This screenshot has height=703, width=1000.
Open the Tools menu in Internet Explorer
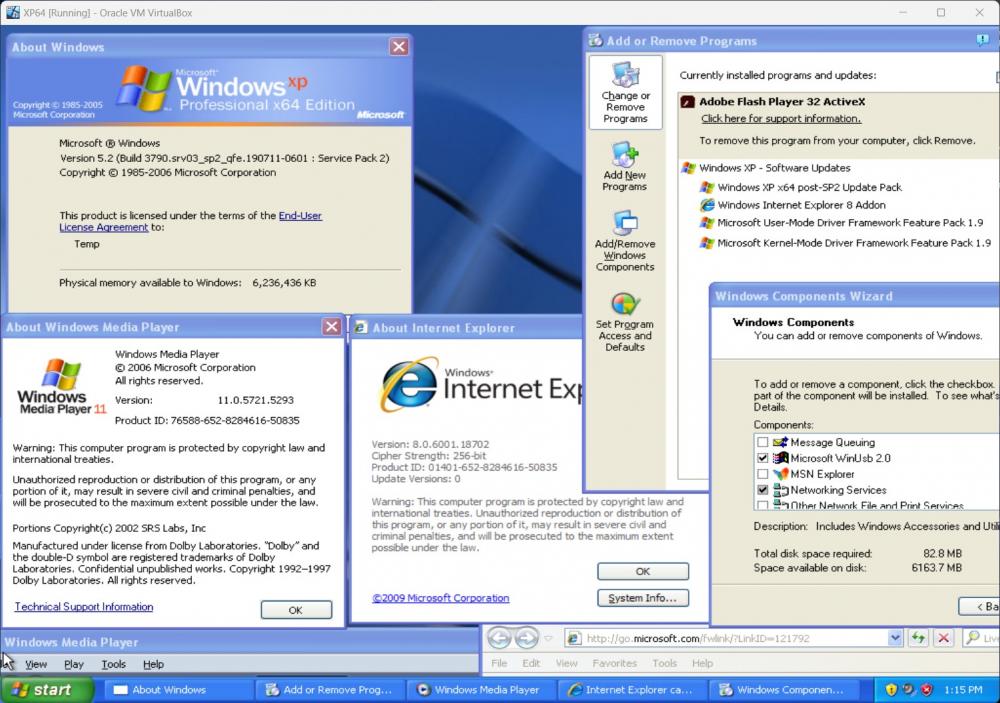[x=664, y=663]
